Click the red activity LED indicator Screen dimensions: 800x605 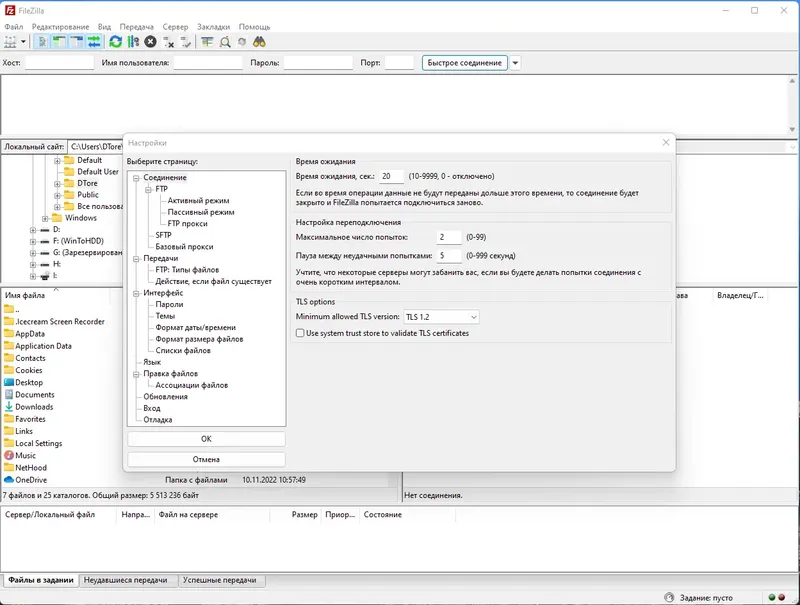(x=782, y=597)
